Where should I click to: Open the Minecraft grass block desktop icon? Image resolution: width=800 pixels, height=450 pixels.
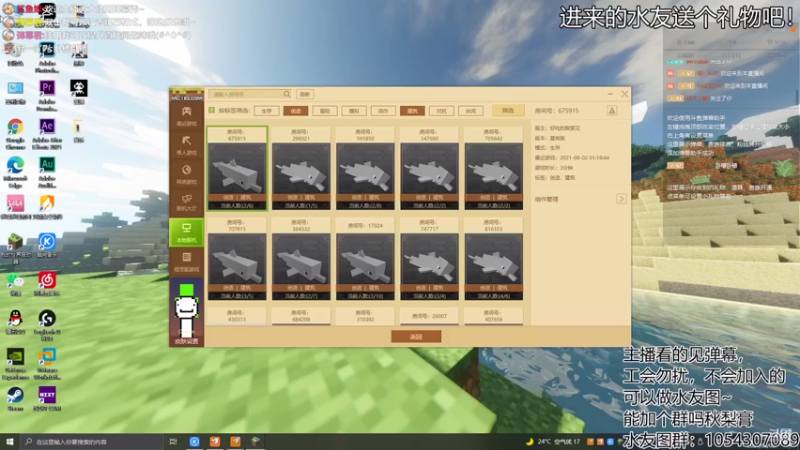point(15,248)
